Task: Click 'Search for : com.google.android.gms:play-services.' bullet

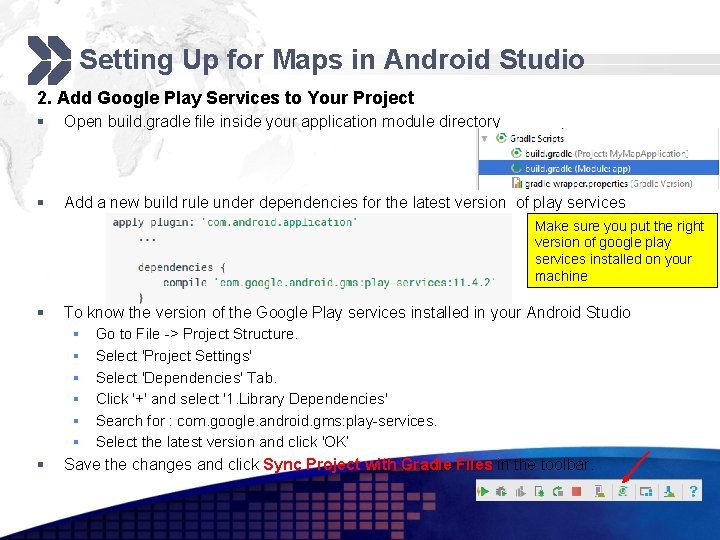Action: coord(266,421)
